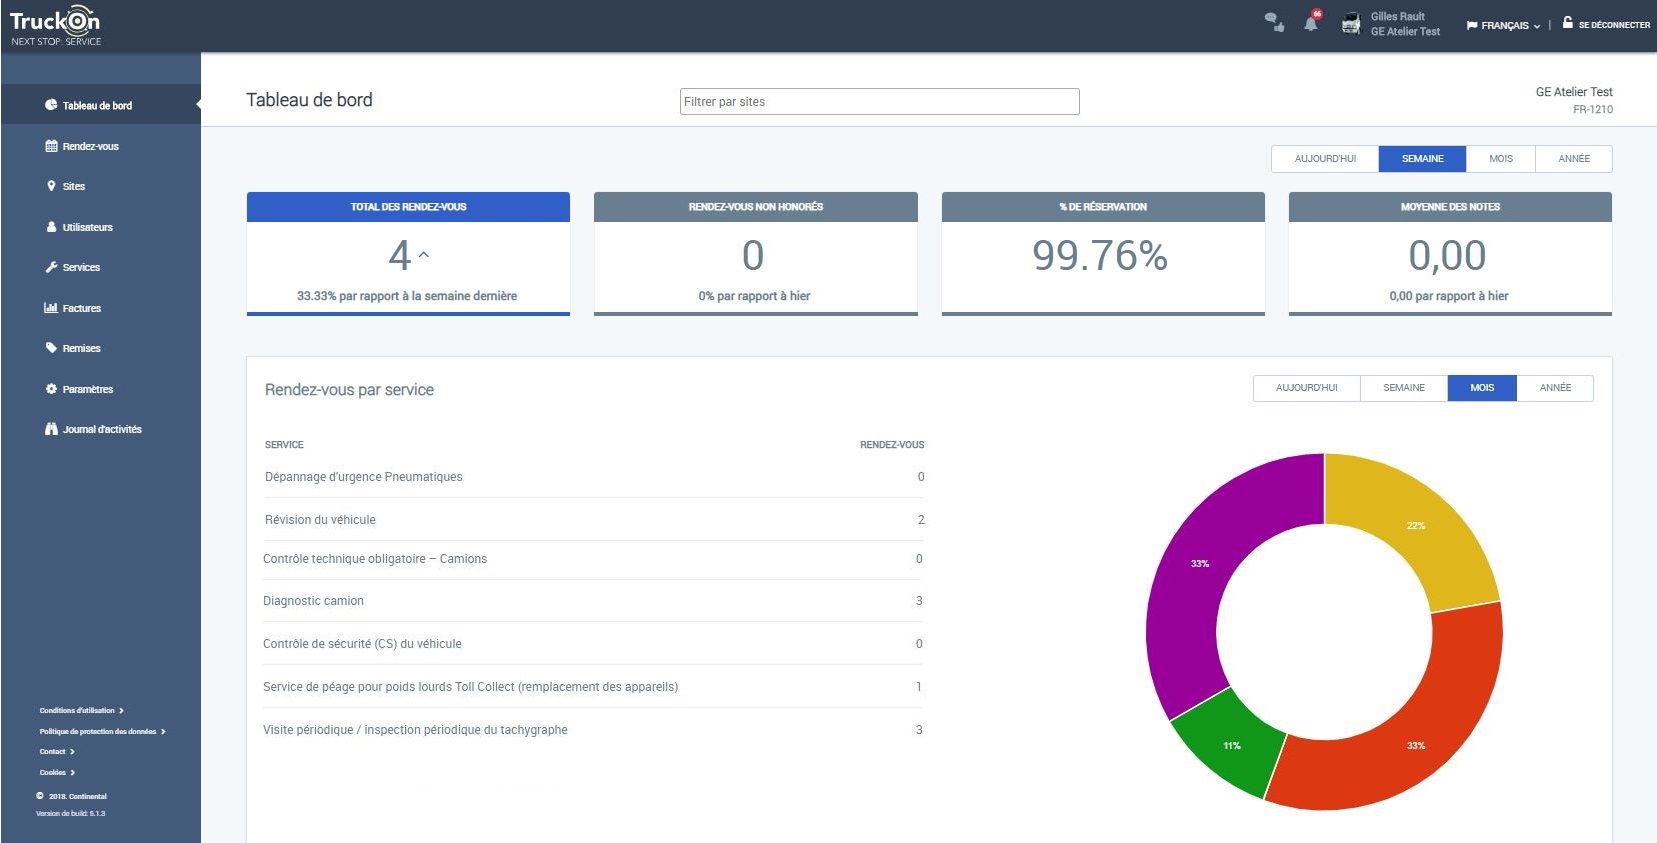The width and height of the screenshot is (1657, 843).
Task: Open Politique de protection des données link
Action: (x=102, y=732)
